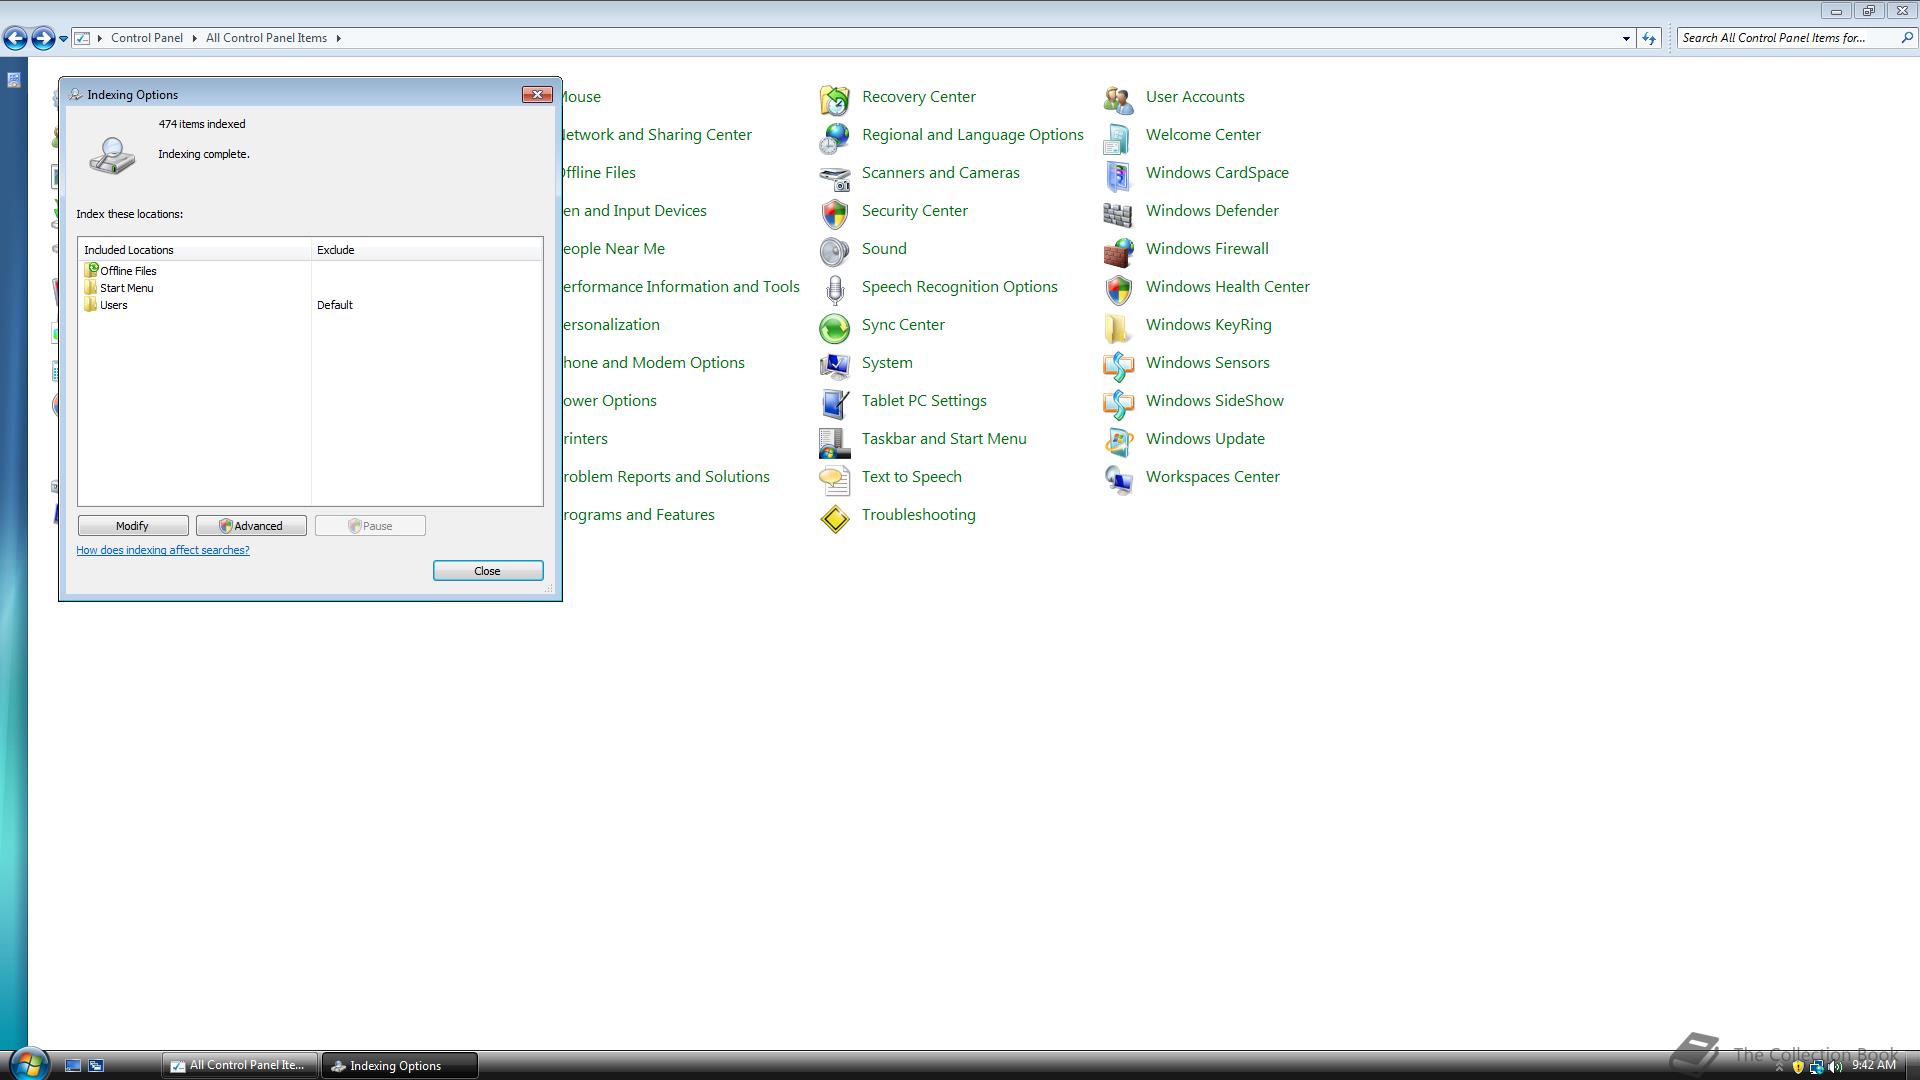The image size is (1920, 1080).
Task: Open the Windows Sensors icon
Action: point(1118,365)
